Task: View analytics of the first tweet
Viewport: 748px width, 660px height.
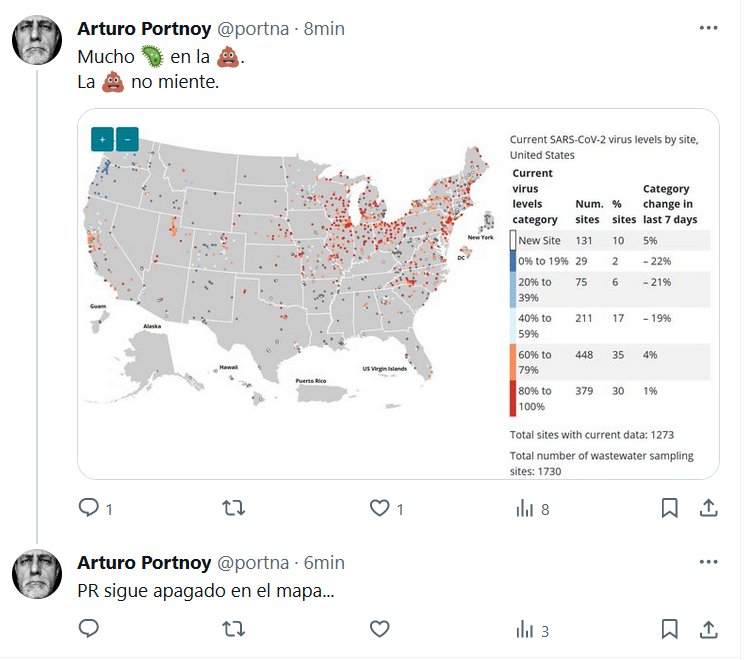Action: point(525,508)
